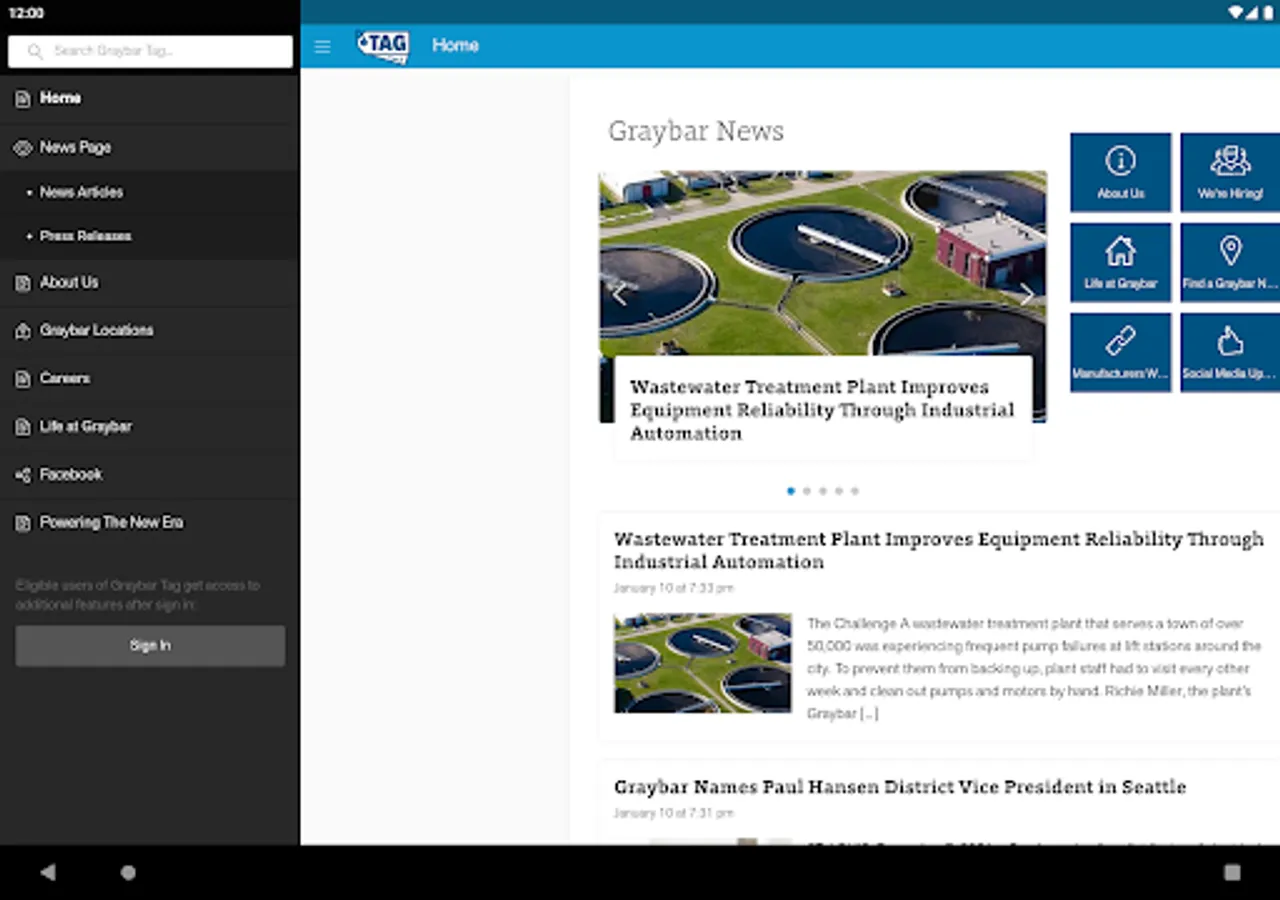Click the document icon beside Careers
Image resolution: width=1280 pixels, height=900 pixels.
[x=23, y=379]
